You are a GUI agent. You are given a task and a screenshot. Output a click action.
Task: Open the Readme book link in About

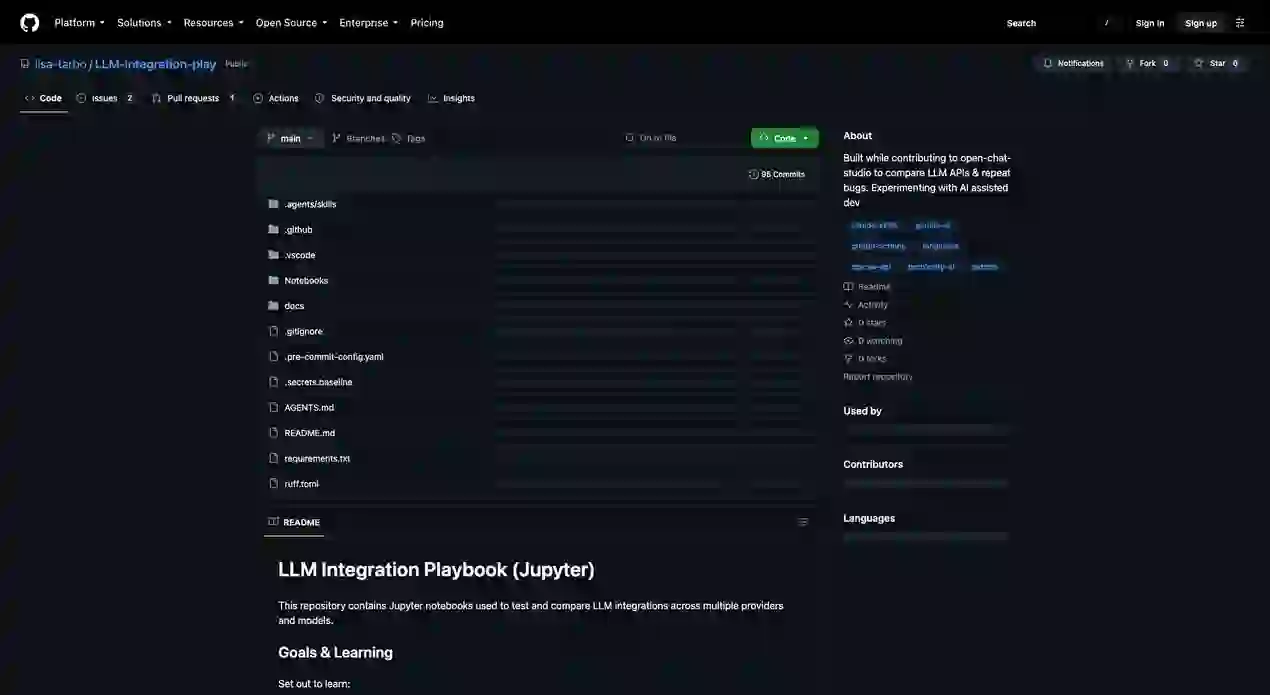866,287
